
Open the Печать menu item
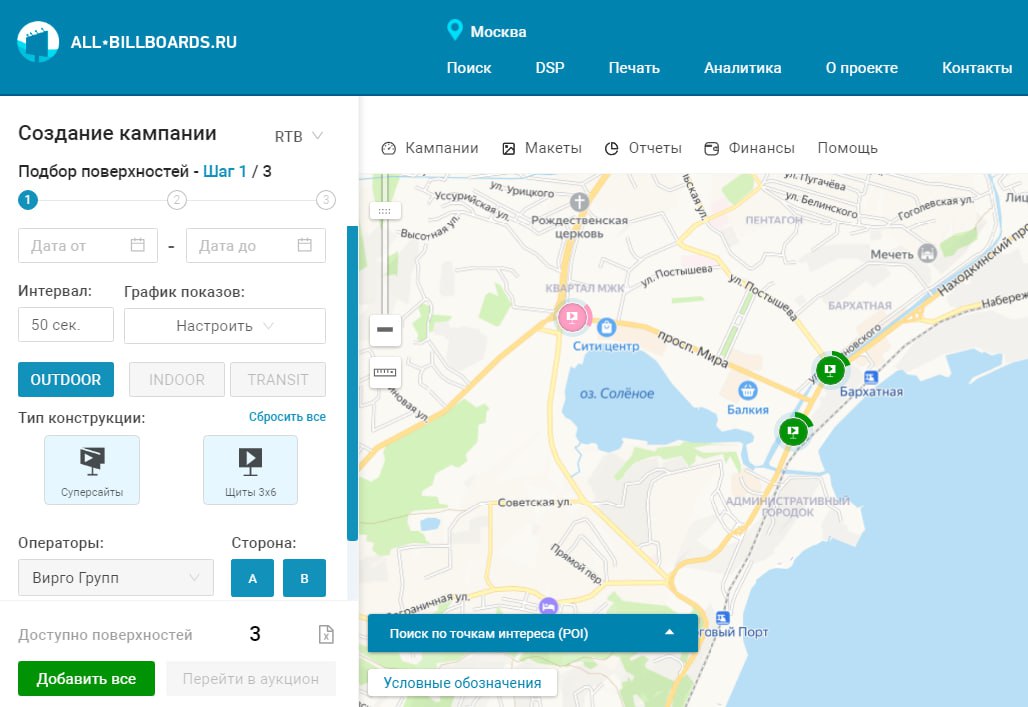634,68
